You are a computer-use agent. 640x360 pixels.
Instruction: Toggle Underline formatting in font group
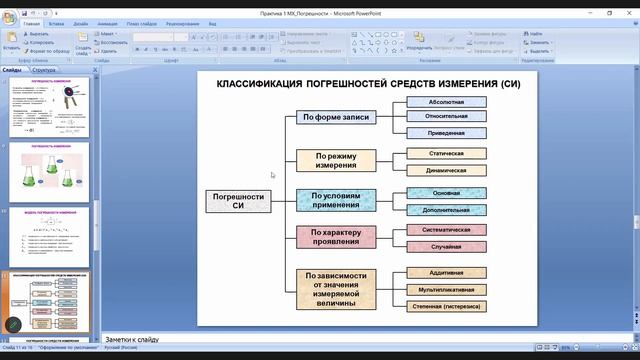(155, 49)
